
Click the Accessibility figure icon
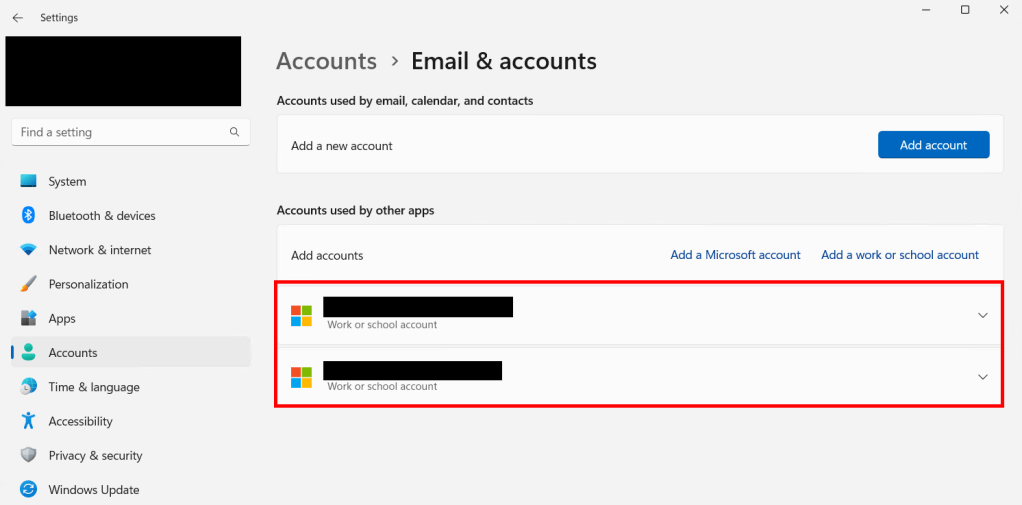28,421
